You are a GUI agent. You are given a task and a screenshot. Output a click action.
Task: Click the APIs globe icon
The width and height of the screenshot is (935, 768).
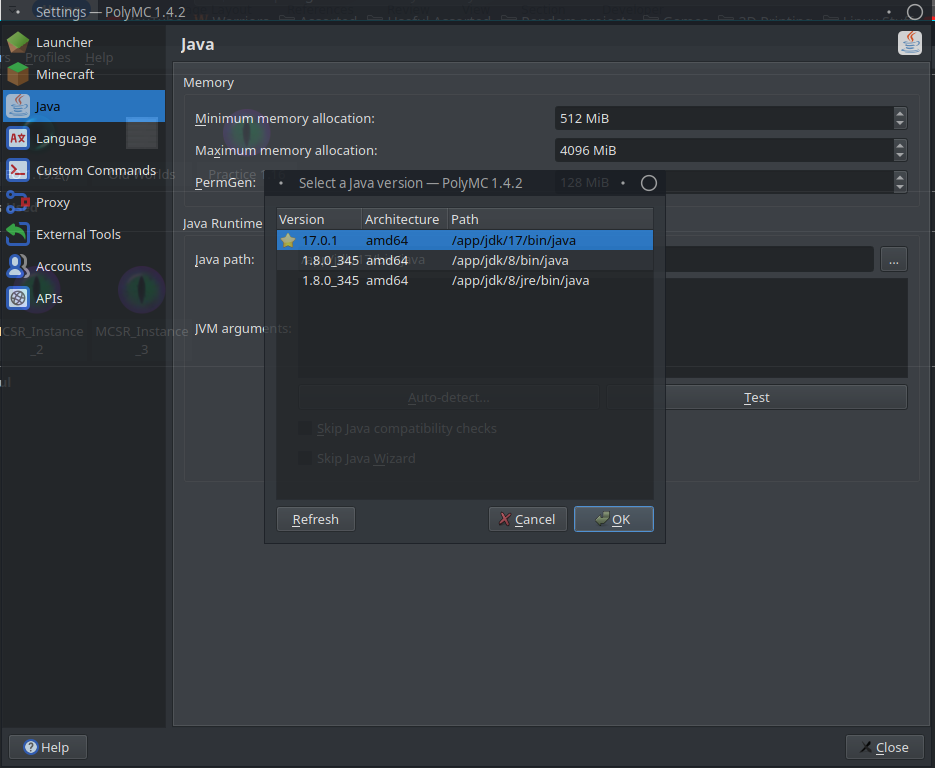click(18, 298)
